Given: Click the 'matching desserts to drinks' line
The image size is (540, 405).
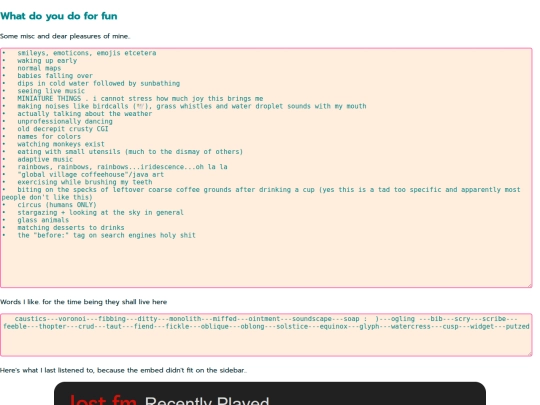Looking at the screenshot, I should click(71, 227).
